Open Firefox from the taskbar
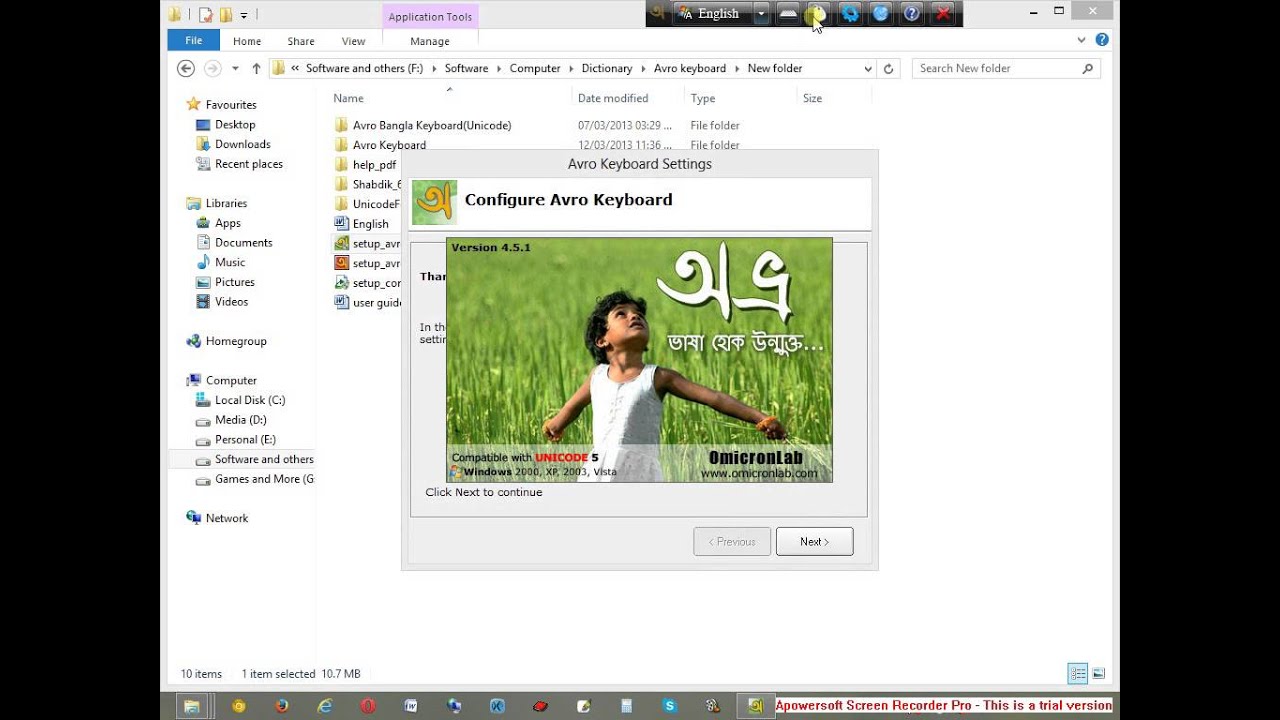This screenshot has height=720, width=1280. click(x=281, y=706)
